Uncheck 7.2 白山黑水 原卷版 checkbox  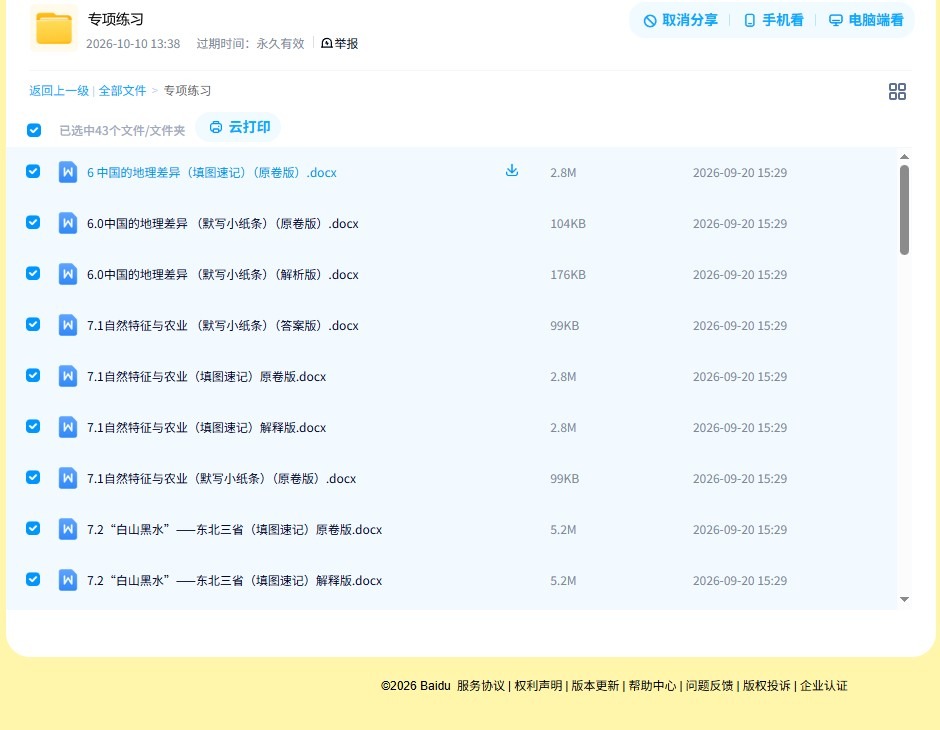33,528
